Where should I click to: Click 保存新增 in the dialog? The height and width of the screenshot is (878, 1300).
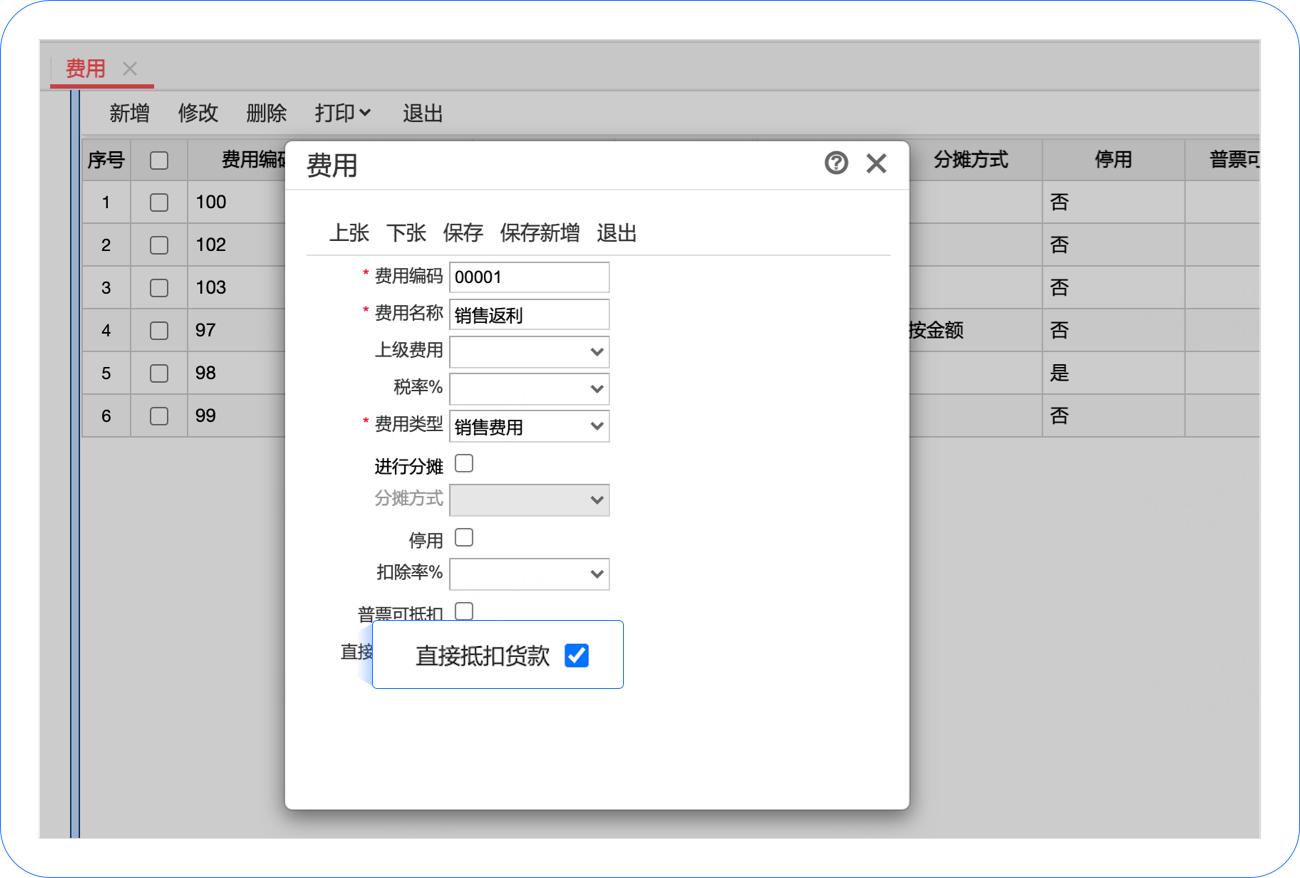540,233
